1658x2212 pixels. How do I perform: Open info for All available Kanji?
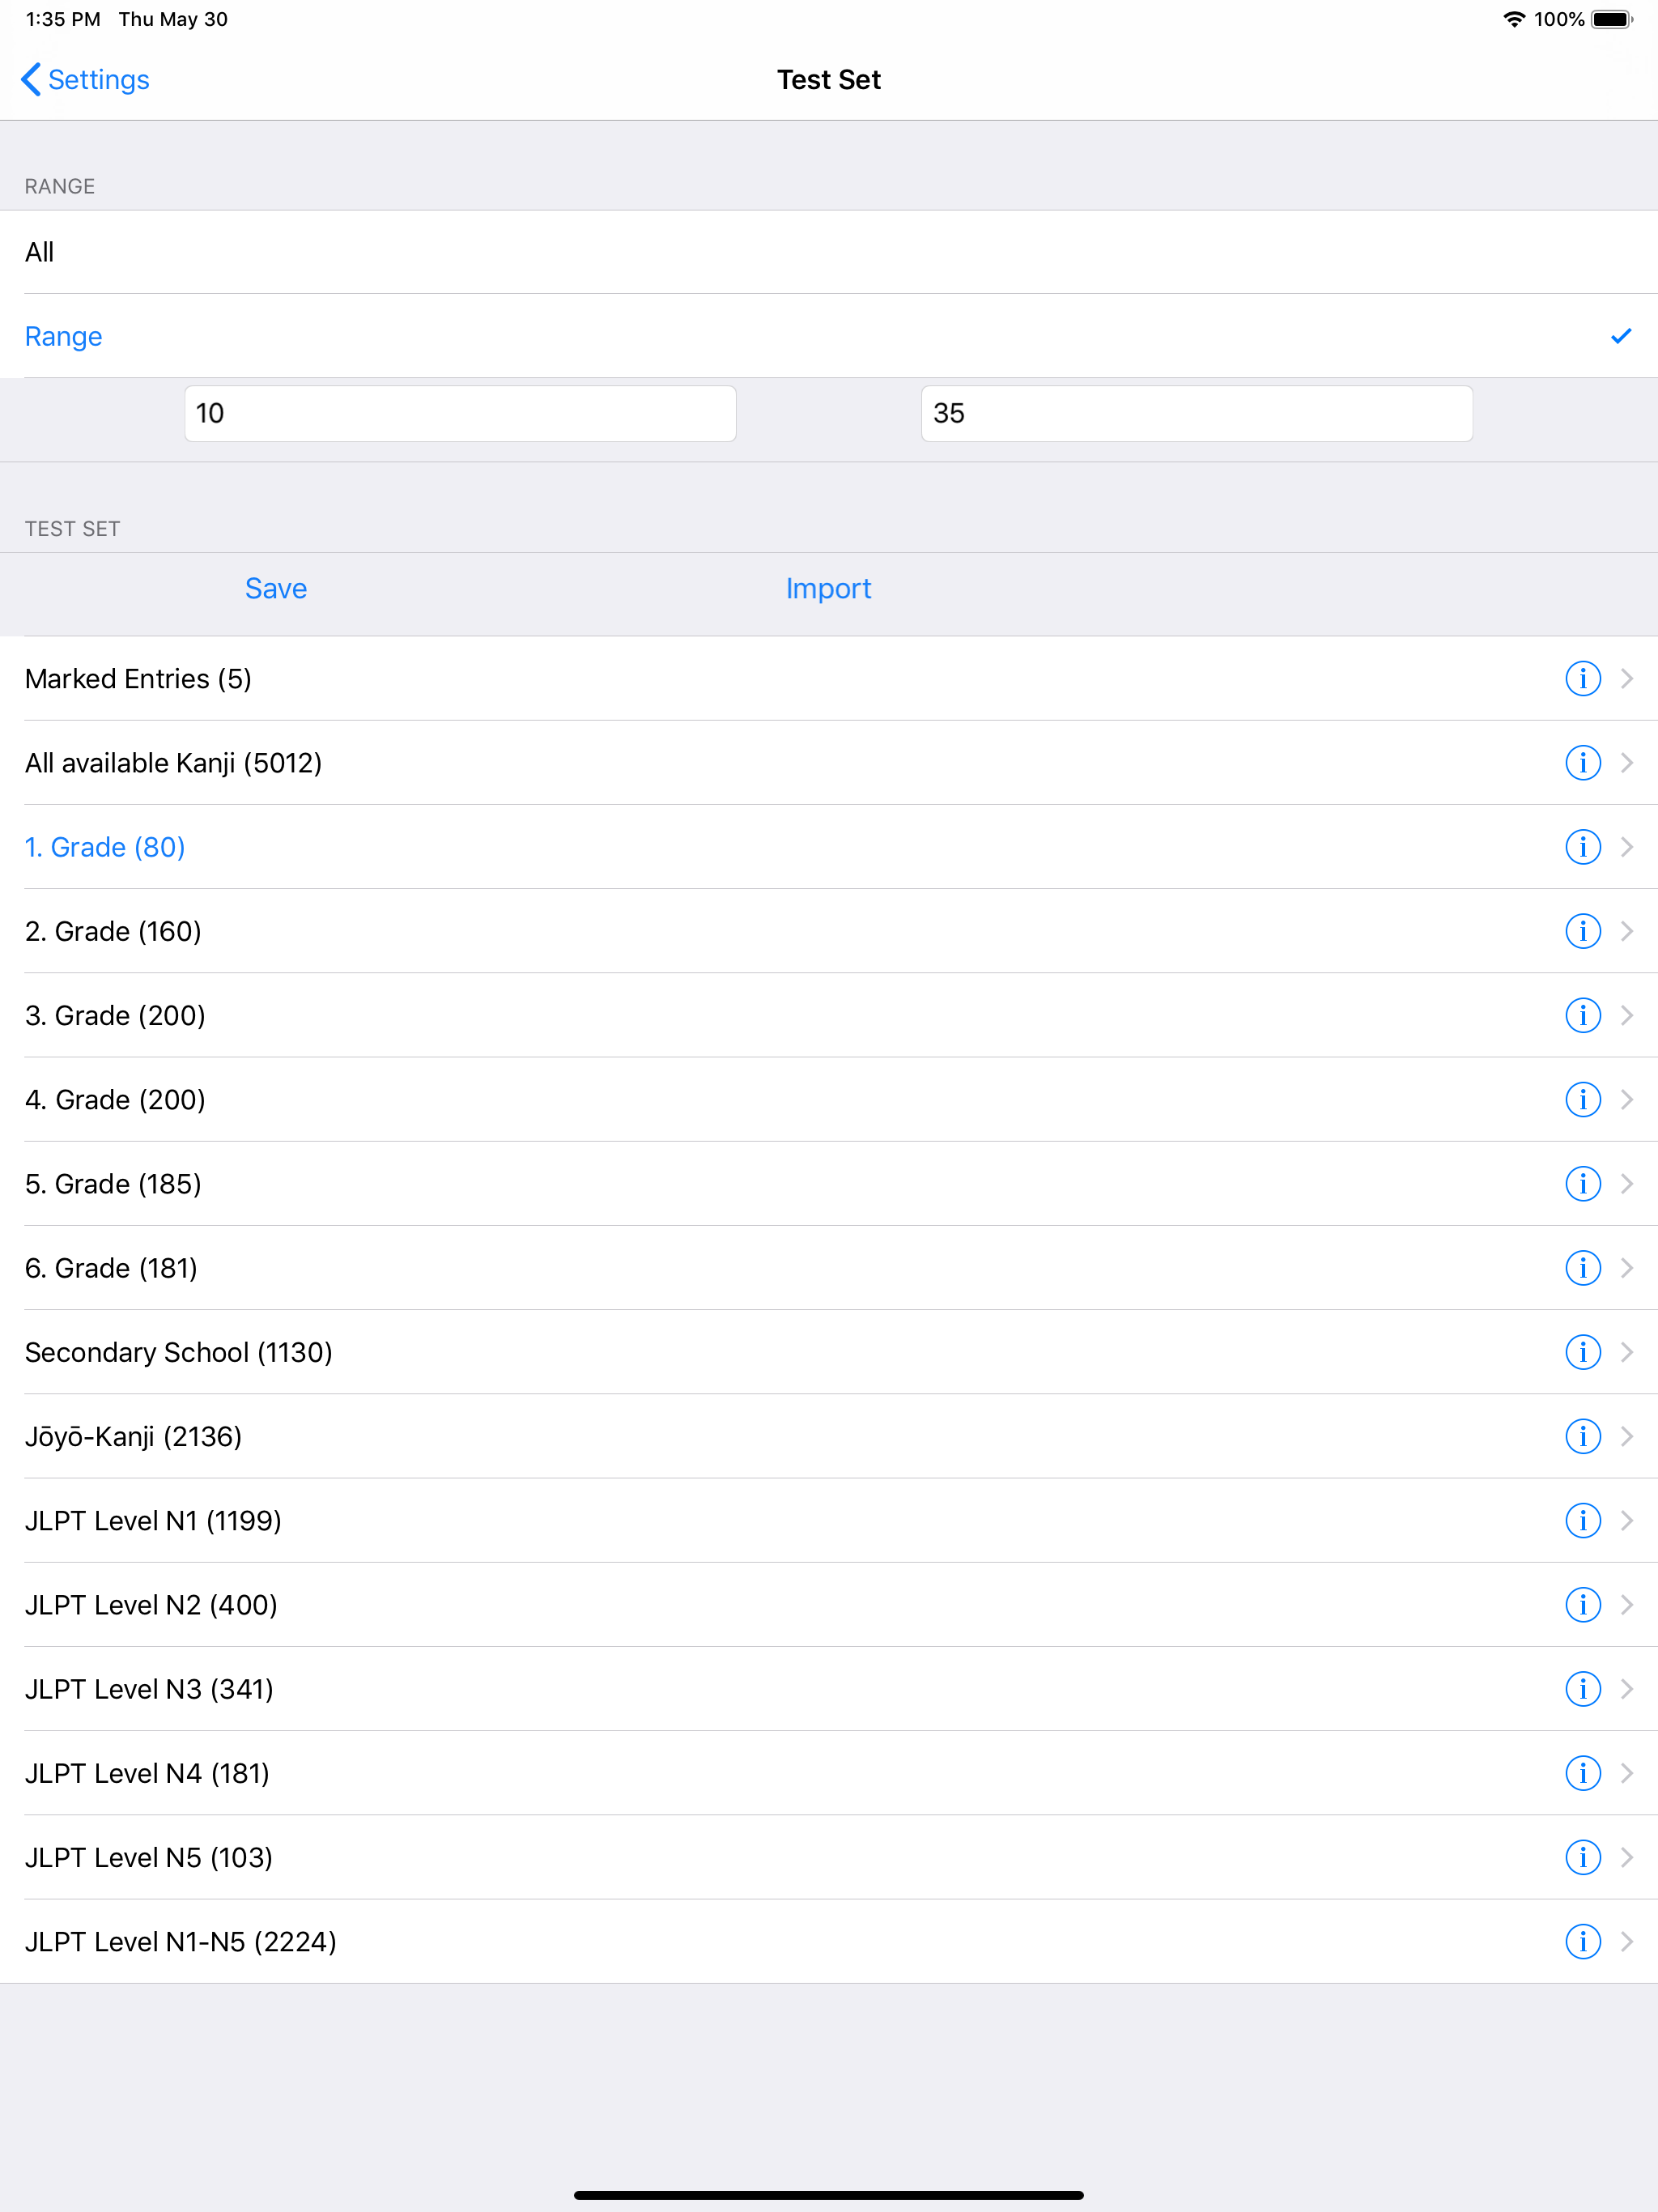pyautogui.click(x=1582, y=762)
